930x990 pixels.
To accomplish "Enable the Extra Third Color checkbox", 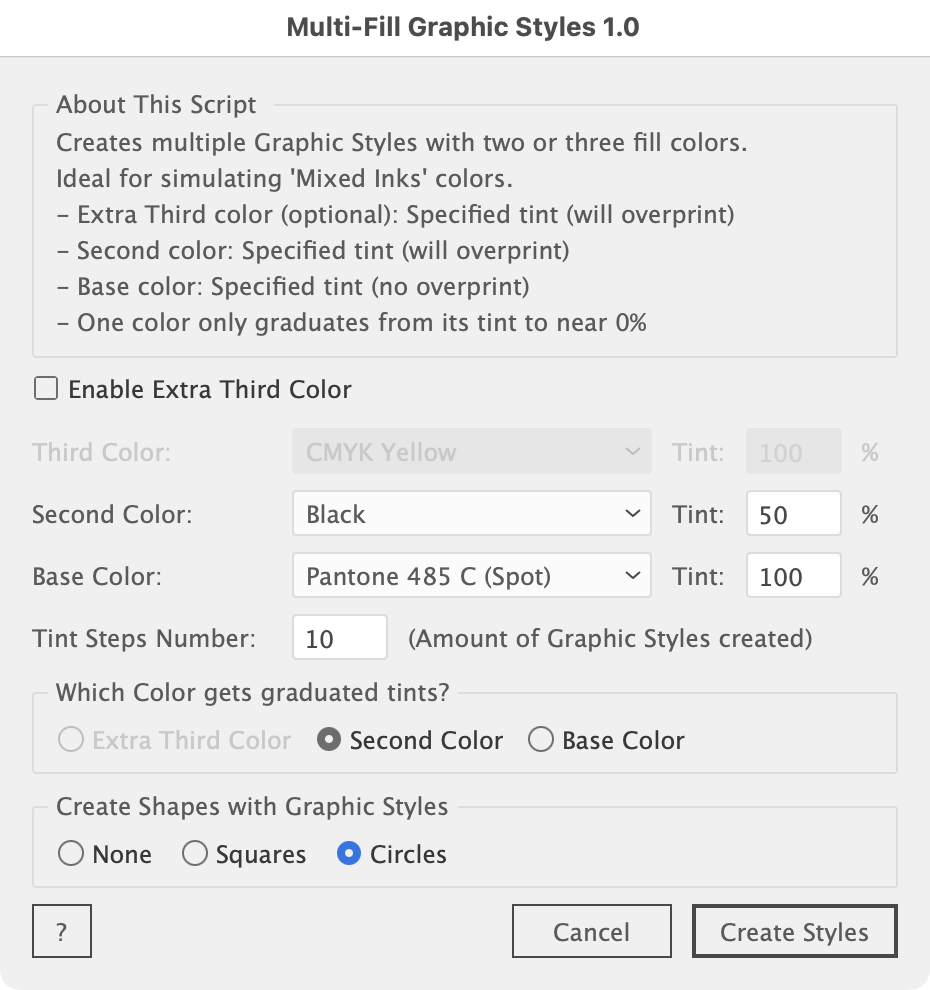I will (x=46, y=389).
